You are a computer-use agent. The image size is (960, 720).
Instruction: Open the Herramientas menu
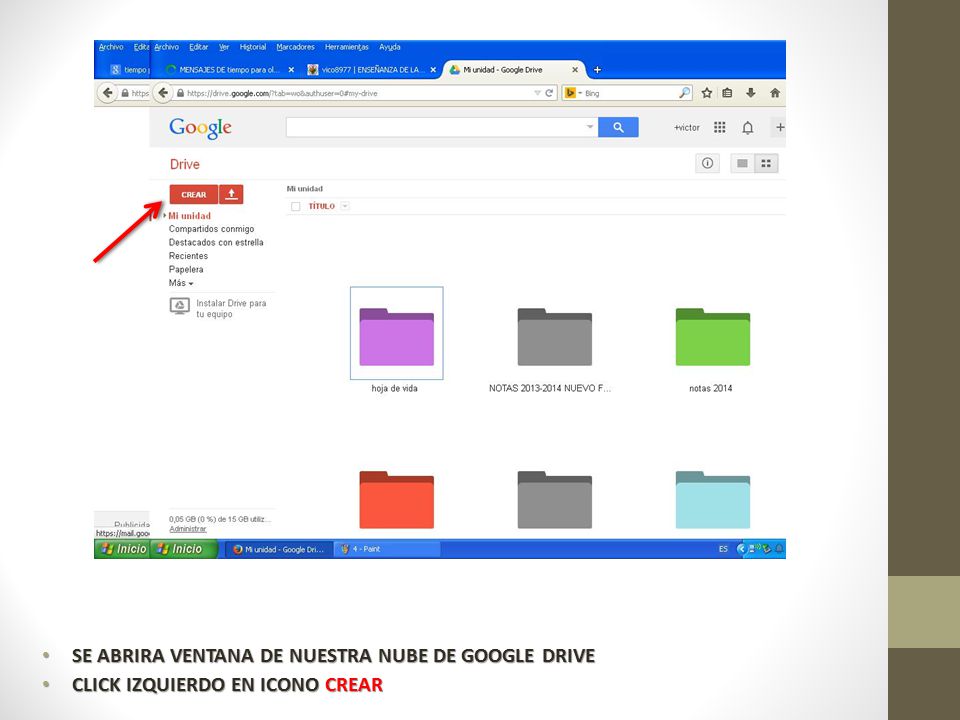point(347,47)
